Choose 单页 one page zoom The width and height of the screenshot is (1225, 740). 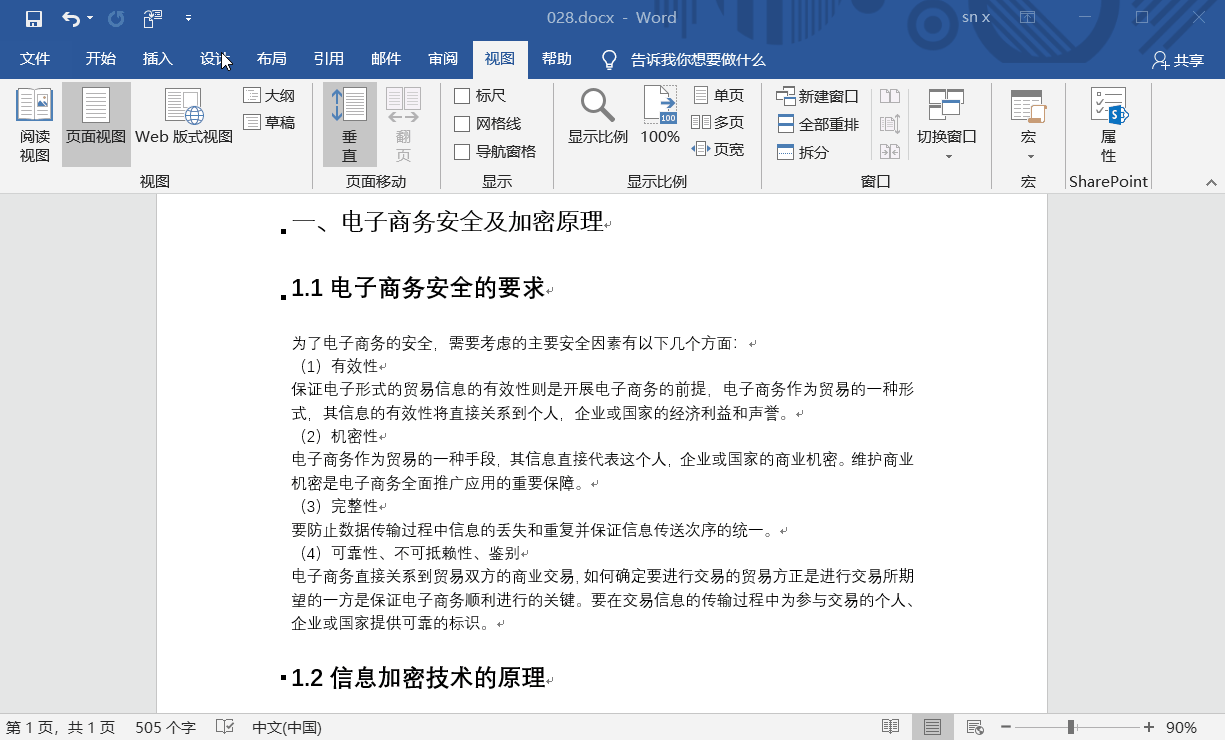coord(718,95)
